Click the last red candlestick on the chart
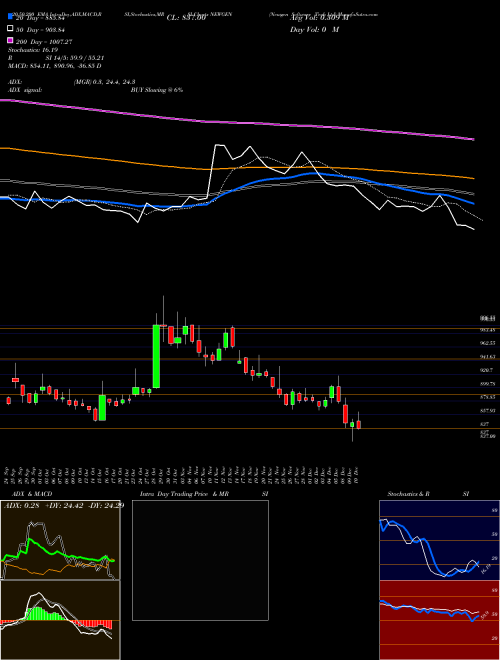 pyautogui.click(x=359, y=424)
